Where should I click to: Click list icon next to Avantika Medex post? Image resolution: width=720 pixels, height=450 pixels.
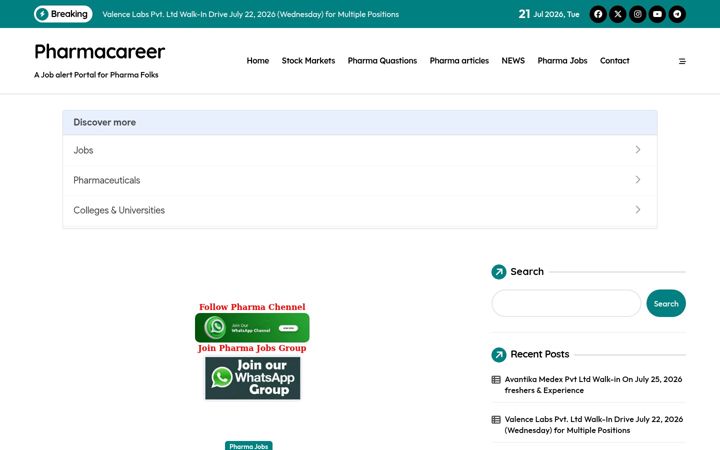(x=496, y=380)
